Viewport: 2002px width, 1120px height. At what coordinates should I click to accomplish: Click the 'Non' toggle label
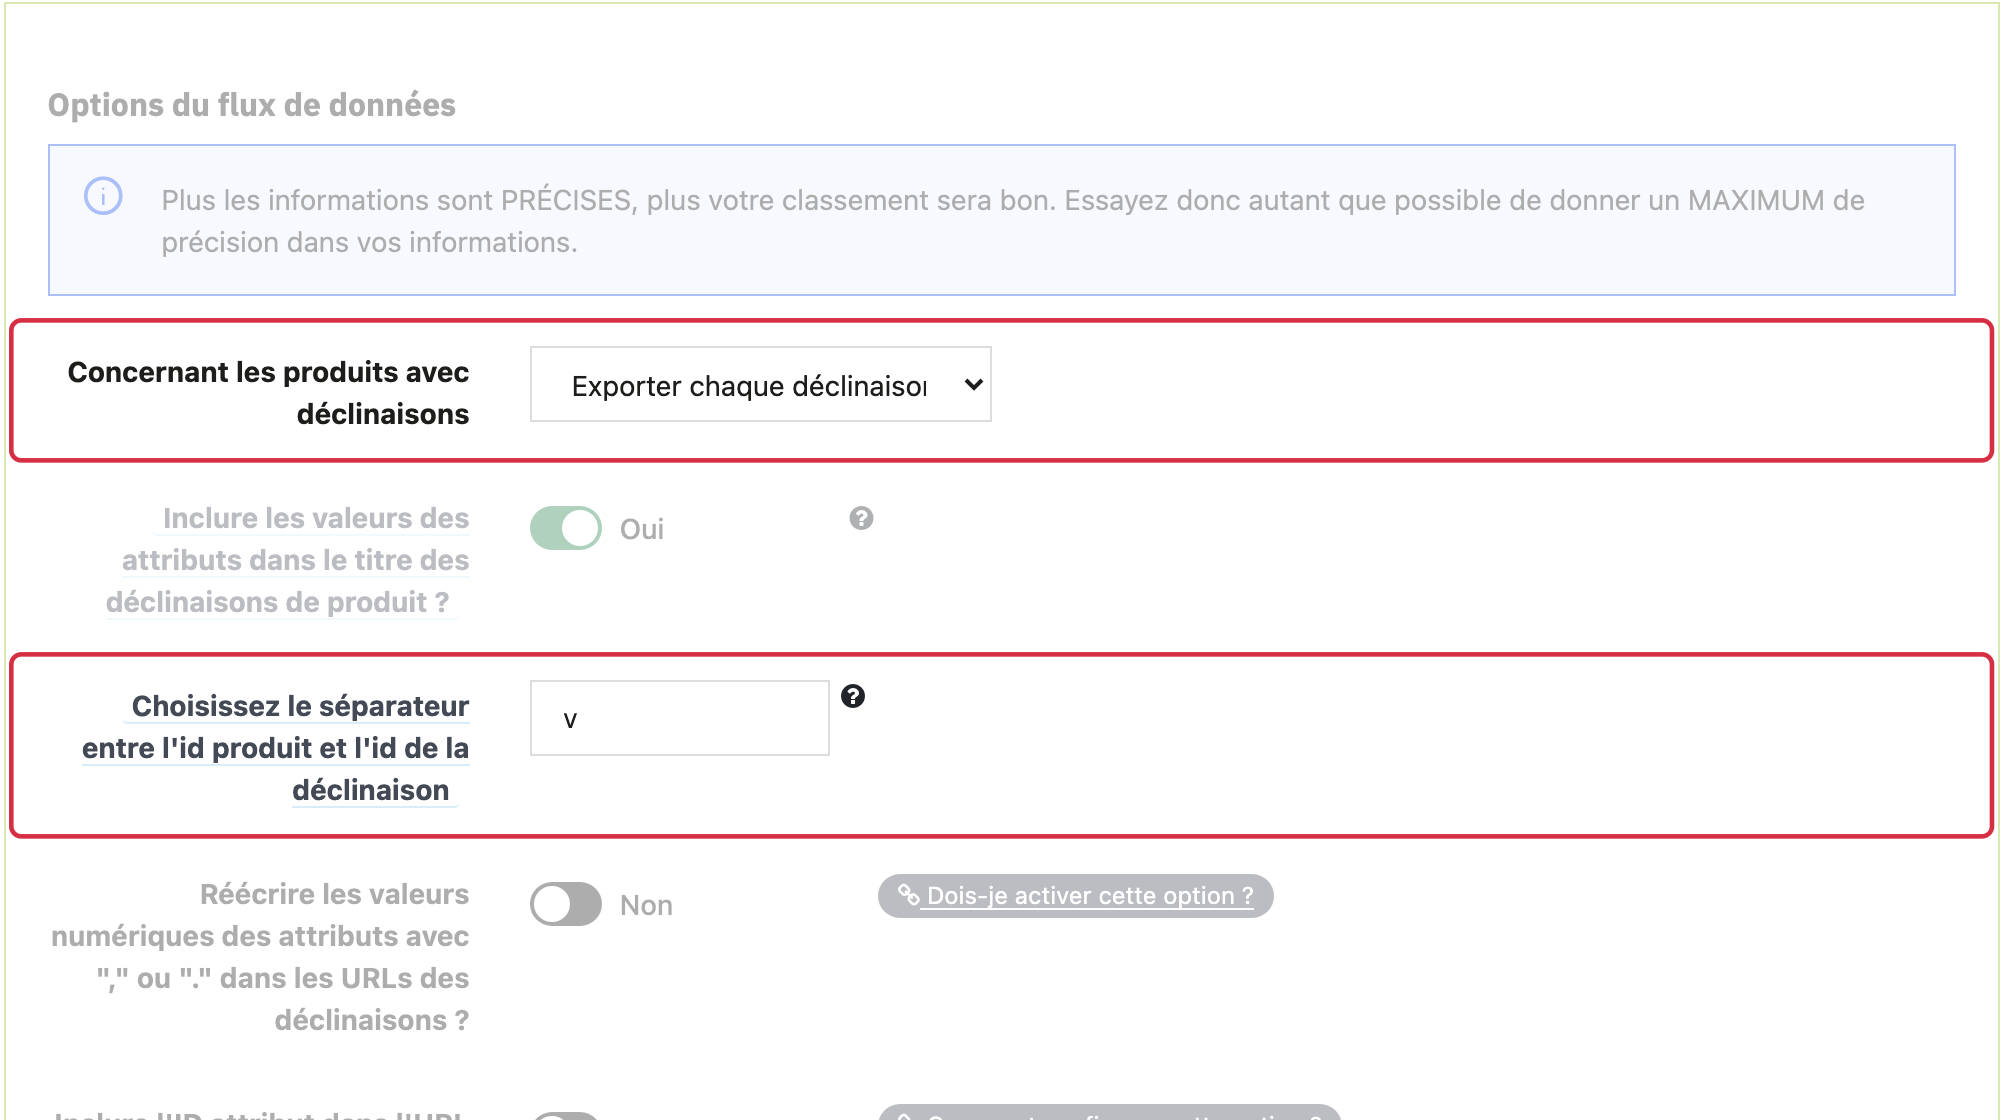pos(646,905)
